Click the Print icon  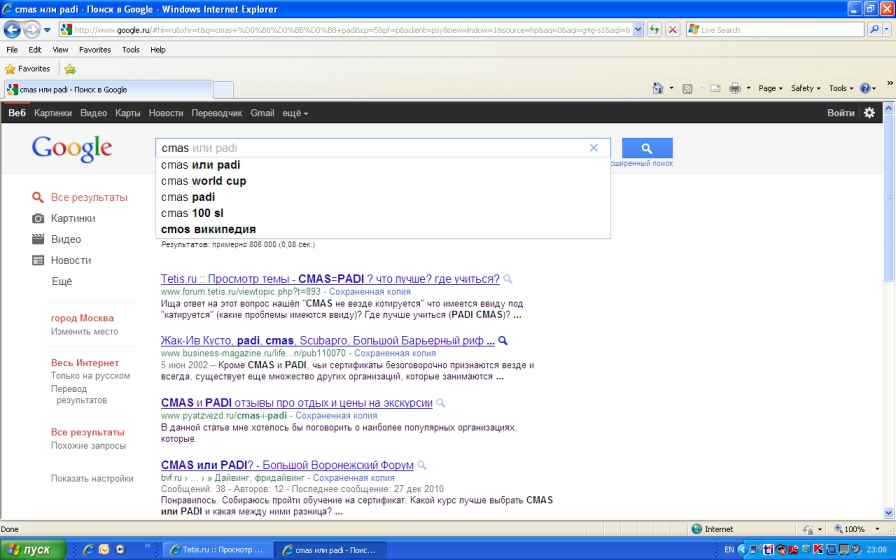pyautogui.click(x=735, y=89)
